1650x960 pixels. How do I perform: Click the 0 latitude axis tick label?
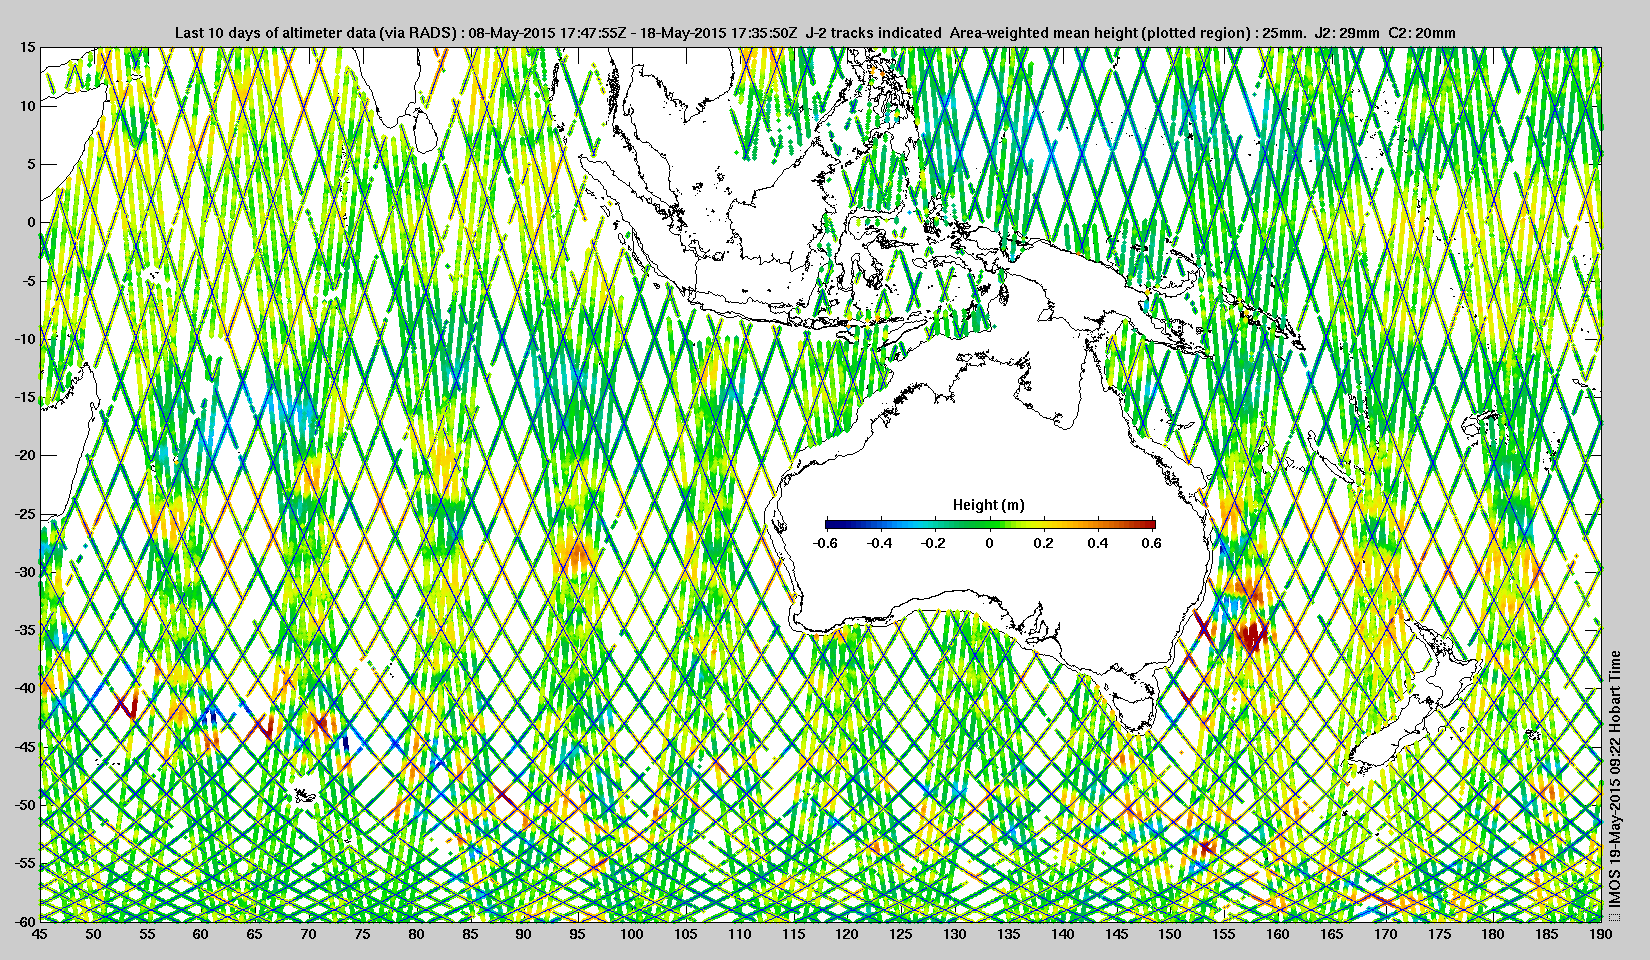32,222
